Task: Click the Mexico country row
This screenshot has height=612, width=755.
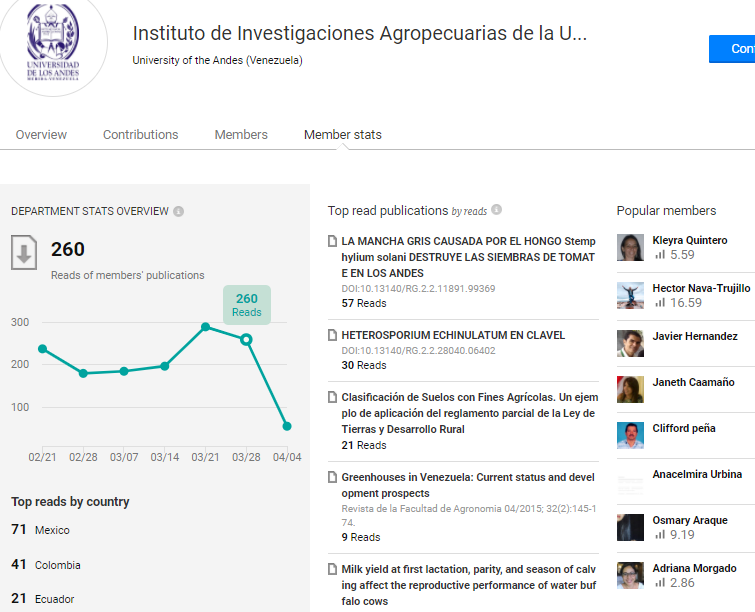Action: [x=40, y=530]
